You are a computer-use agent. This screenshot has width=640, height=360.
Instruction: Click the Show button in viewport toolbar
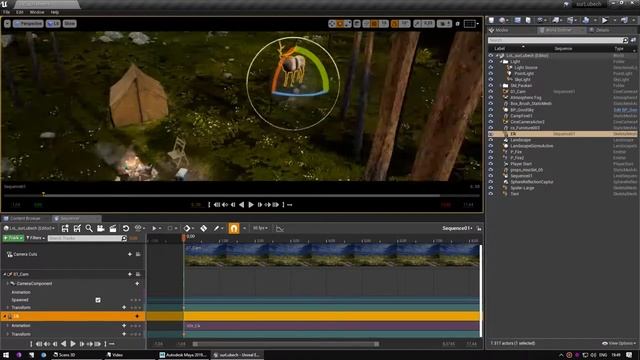coord(69,24)
